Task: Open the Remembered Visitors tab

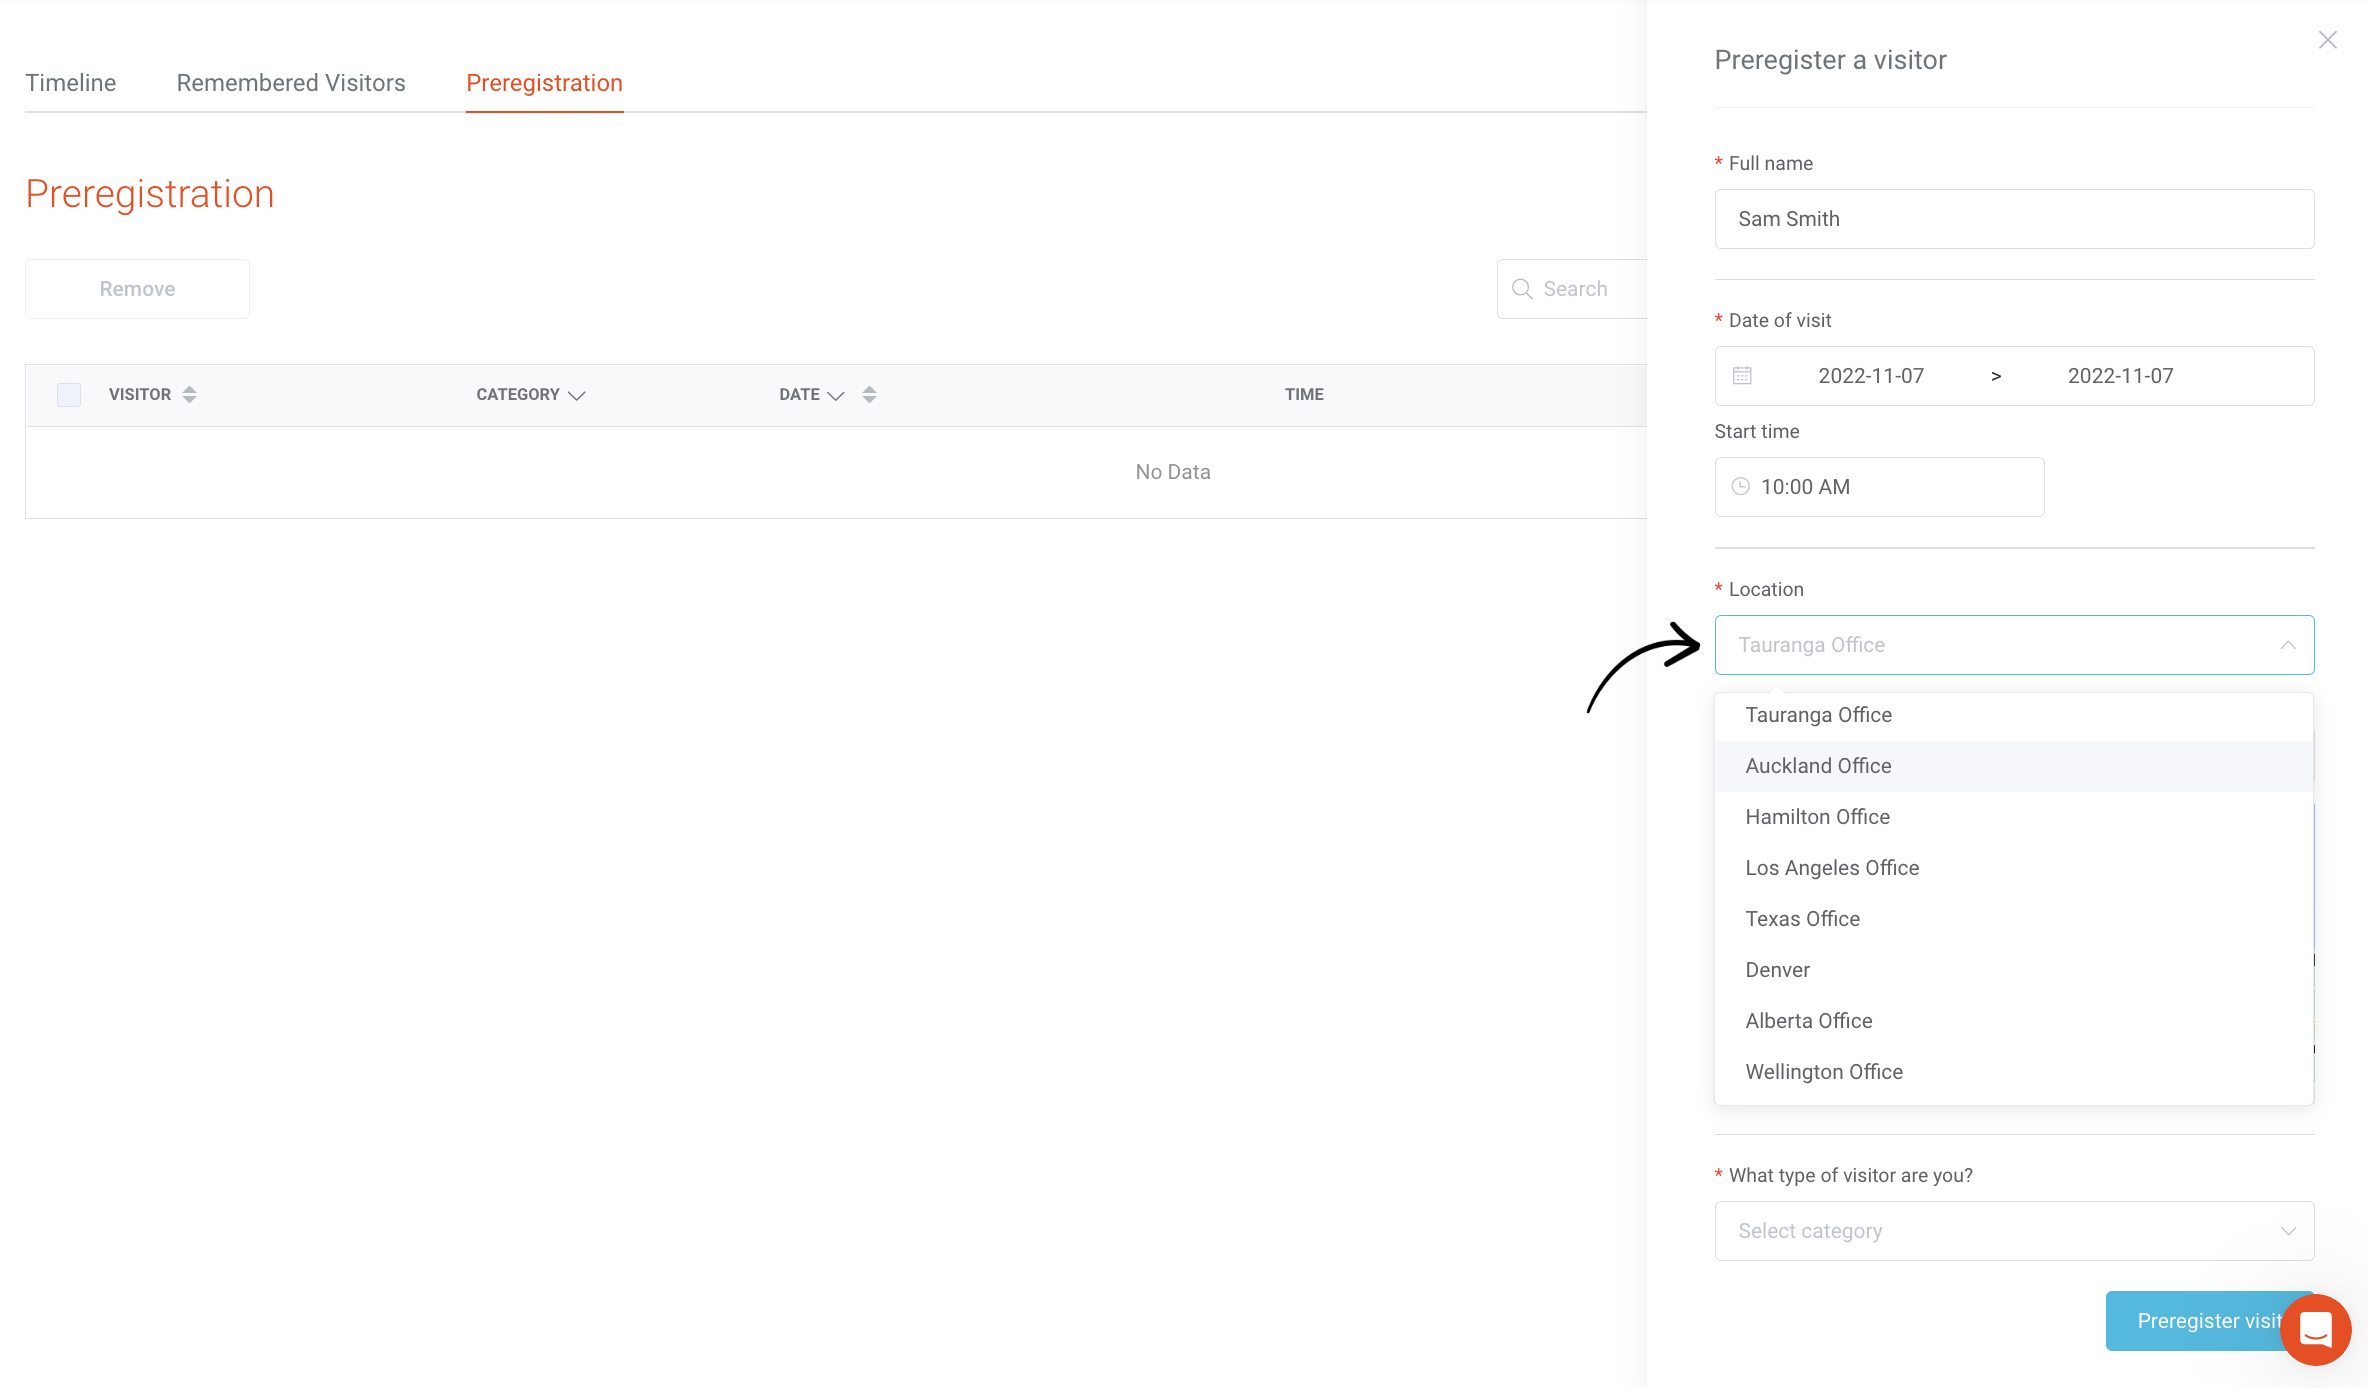Action: 291,83
